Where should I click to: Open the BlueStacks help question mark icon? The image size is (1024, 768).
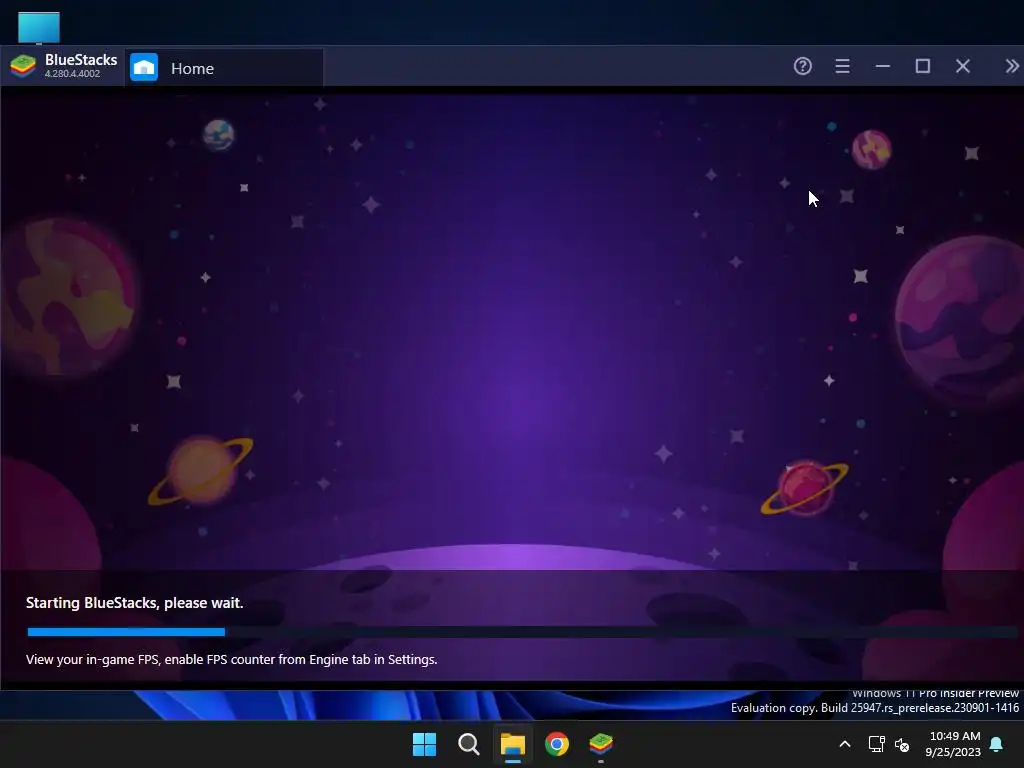click(803, 66)
